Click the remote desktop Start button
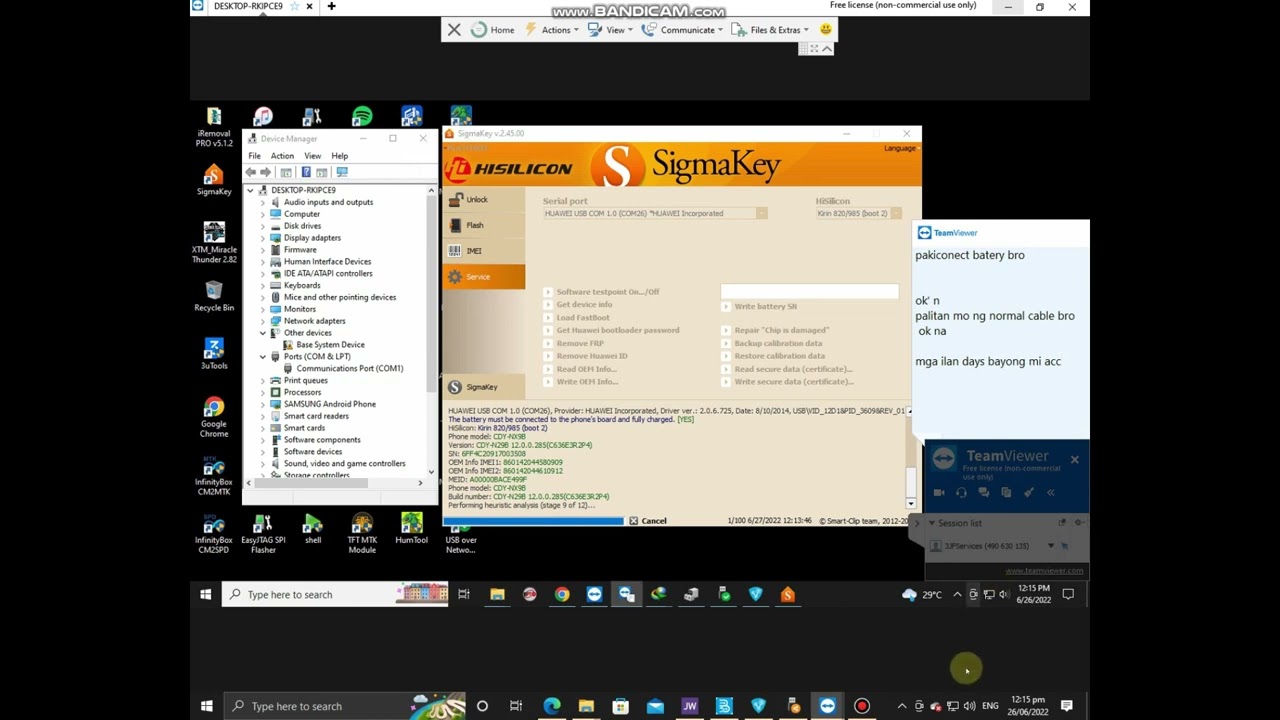The height and width of the screenshot is (720, 1280). (x=206, y=594)
